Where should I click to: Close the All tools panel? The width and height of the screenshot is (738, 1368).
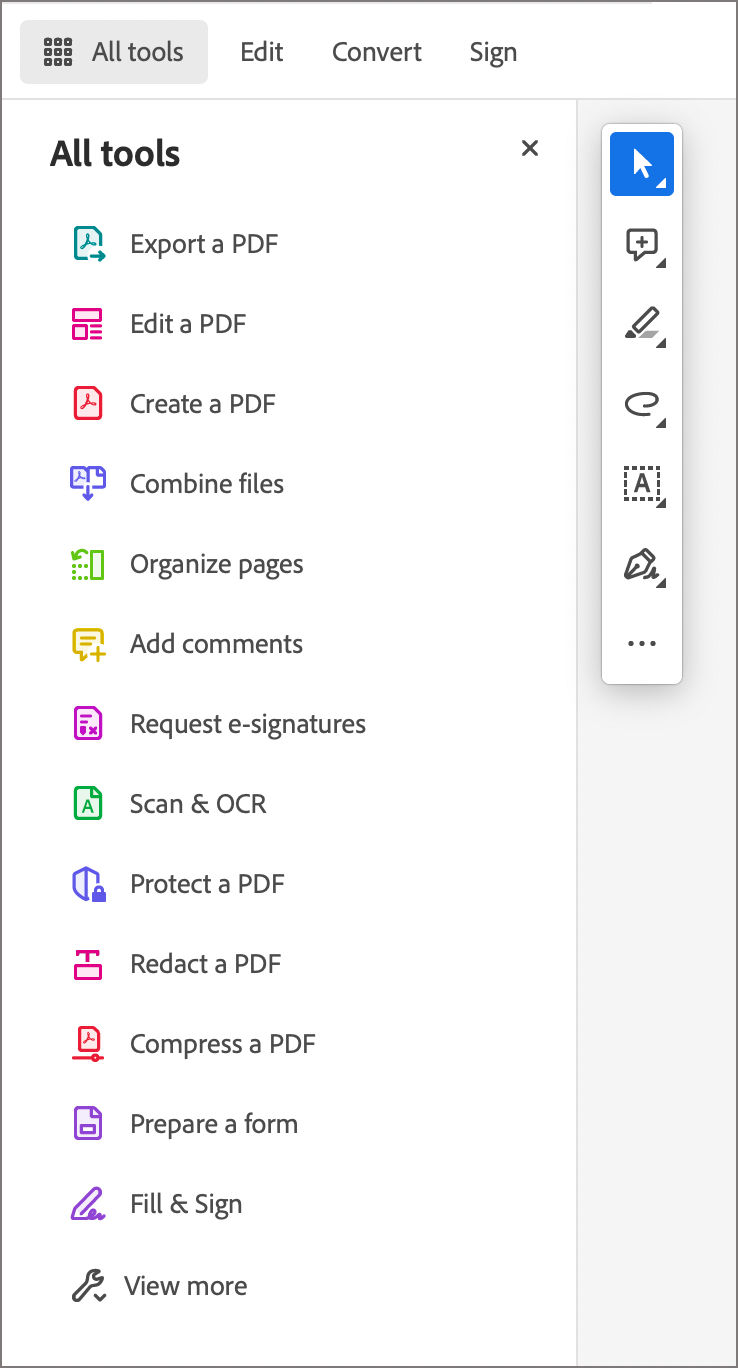click(529, 148)
